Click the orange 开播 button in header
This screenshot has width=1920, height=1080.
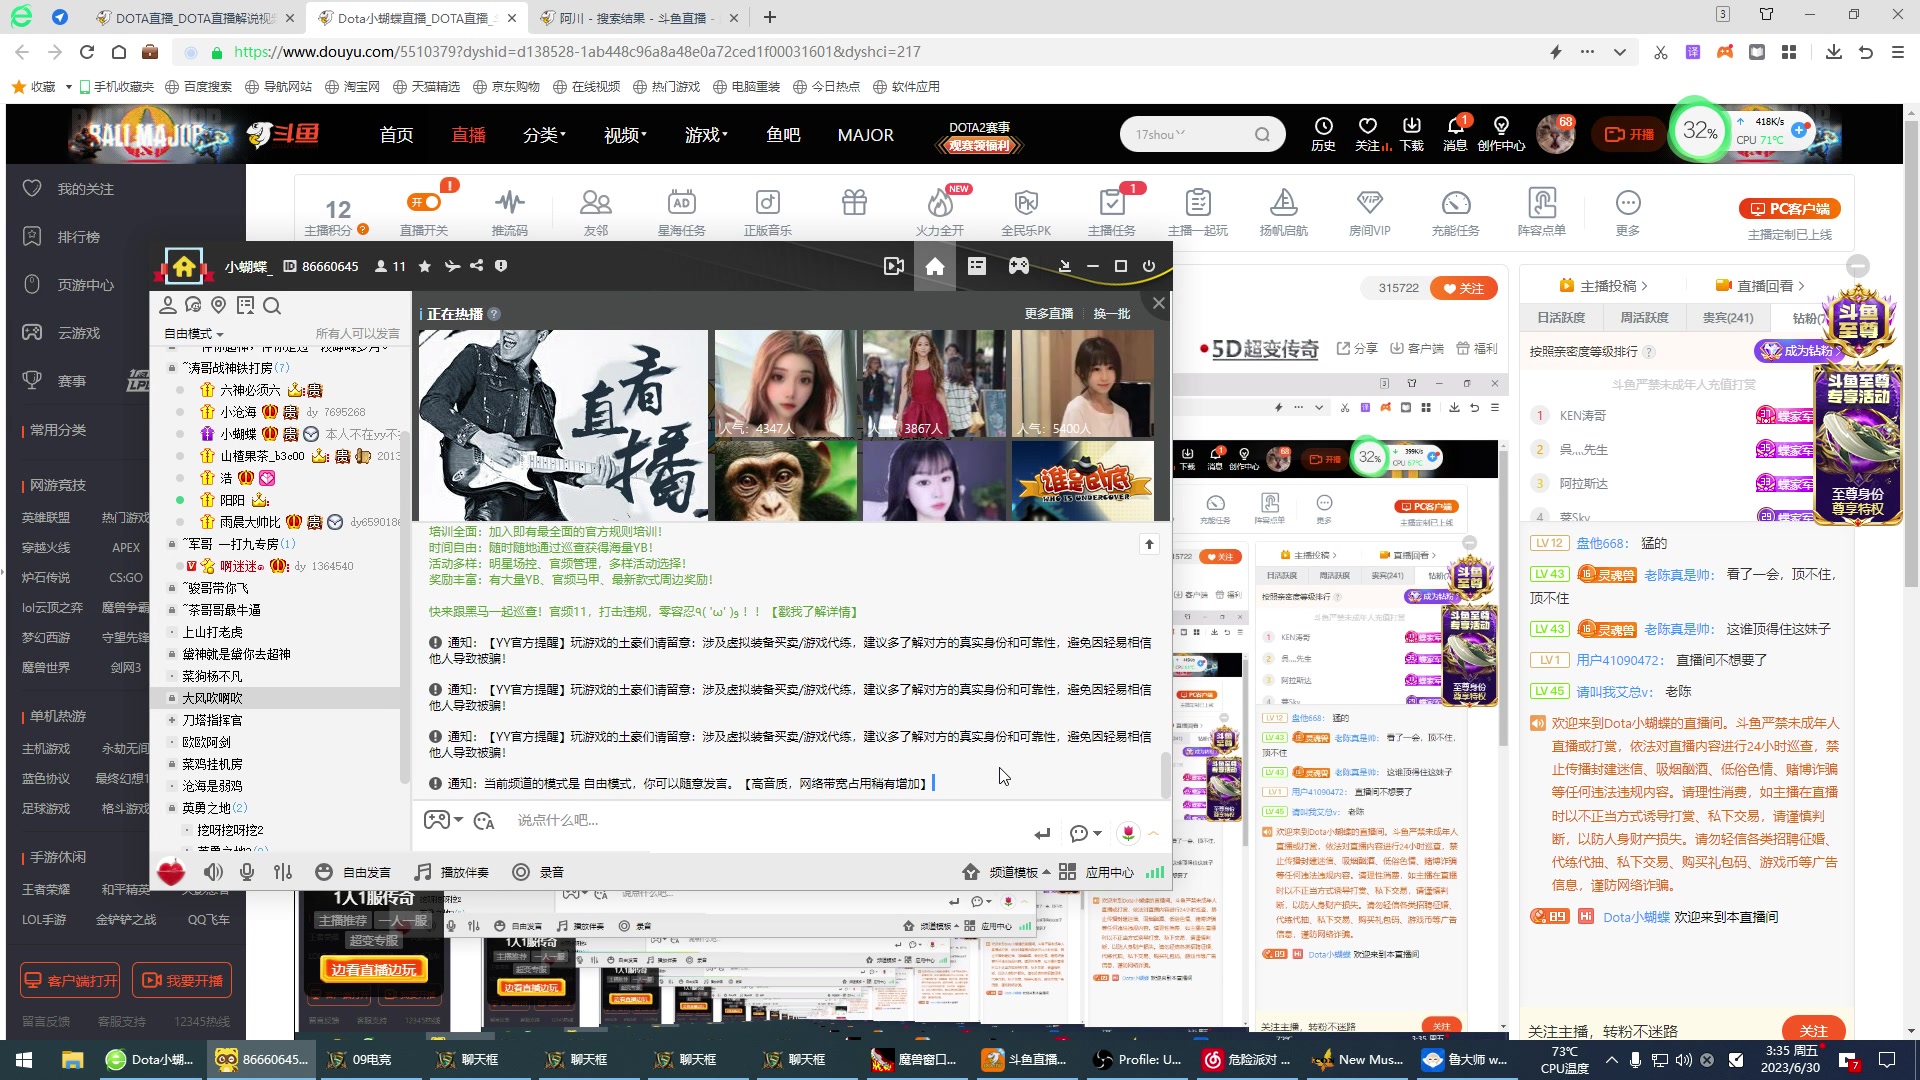(1630, 134)
